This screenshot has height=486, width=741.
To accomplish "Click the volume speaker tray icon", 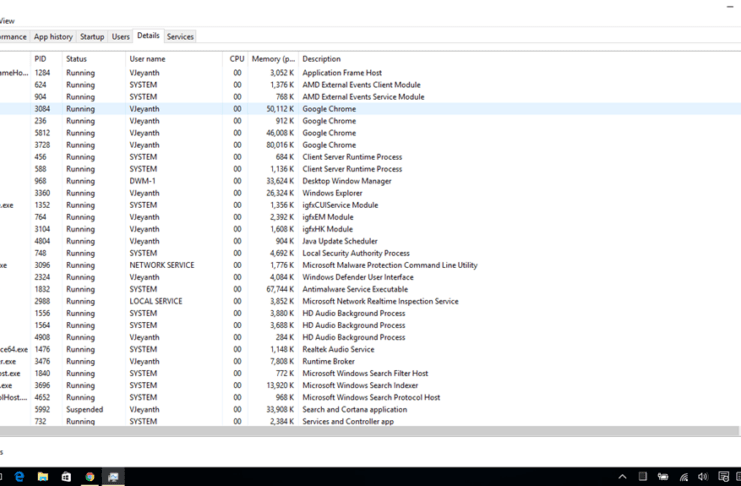I will pos(703,477).
